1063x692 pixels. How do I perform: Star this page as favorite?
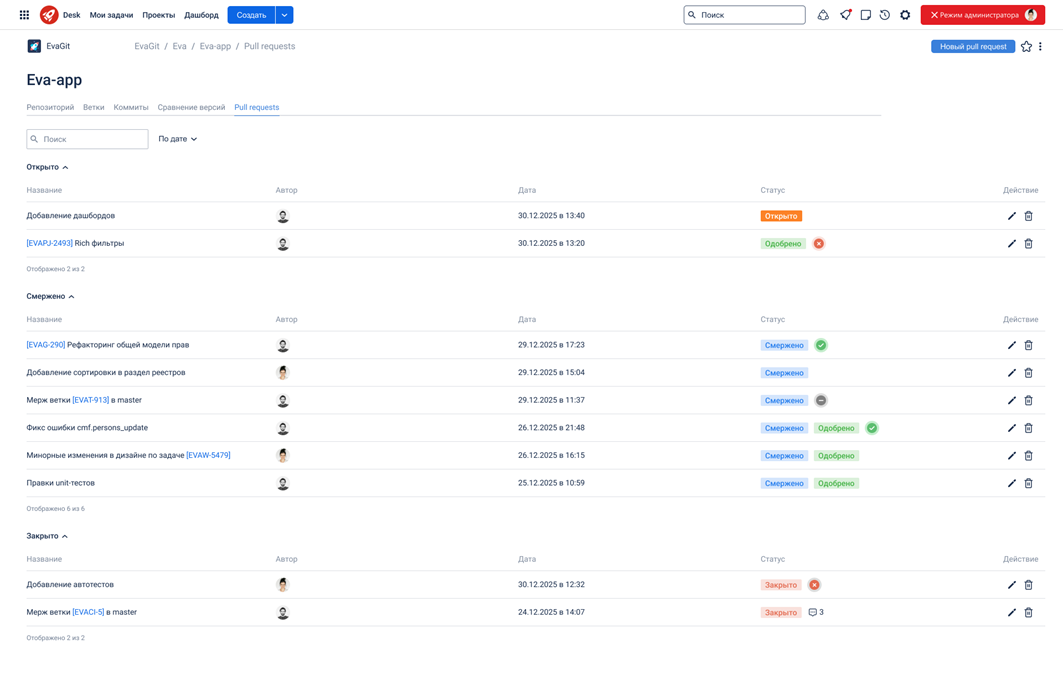[x=1026, y=46]
